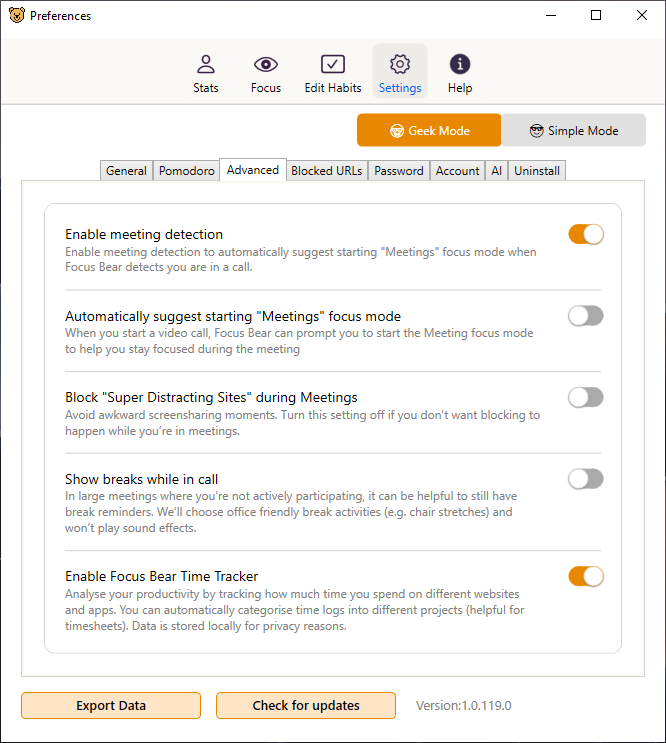Open the Stats section
Image resolution: width=666 pixels, height=743 pixels.
click(206, 72)
